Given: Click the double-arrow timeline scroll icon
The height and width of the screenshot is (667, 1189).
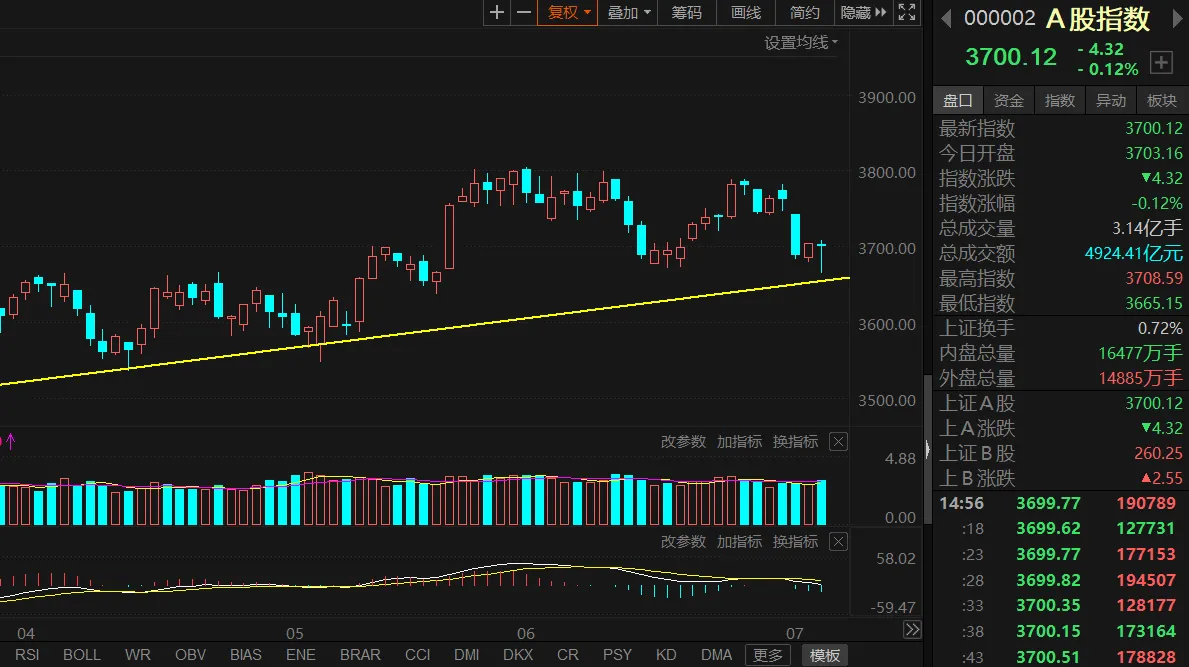Looking at the screenshot, I should 911,630.
